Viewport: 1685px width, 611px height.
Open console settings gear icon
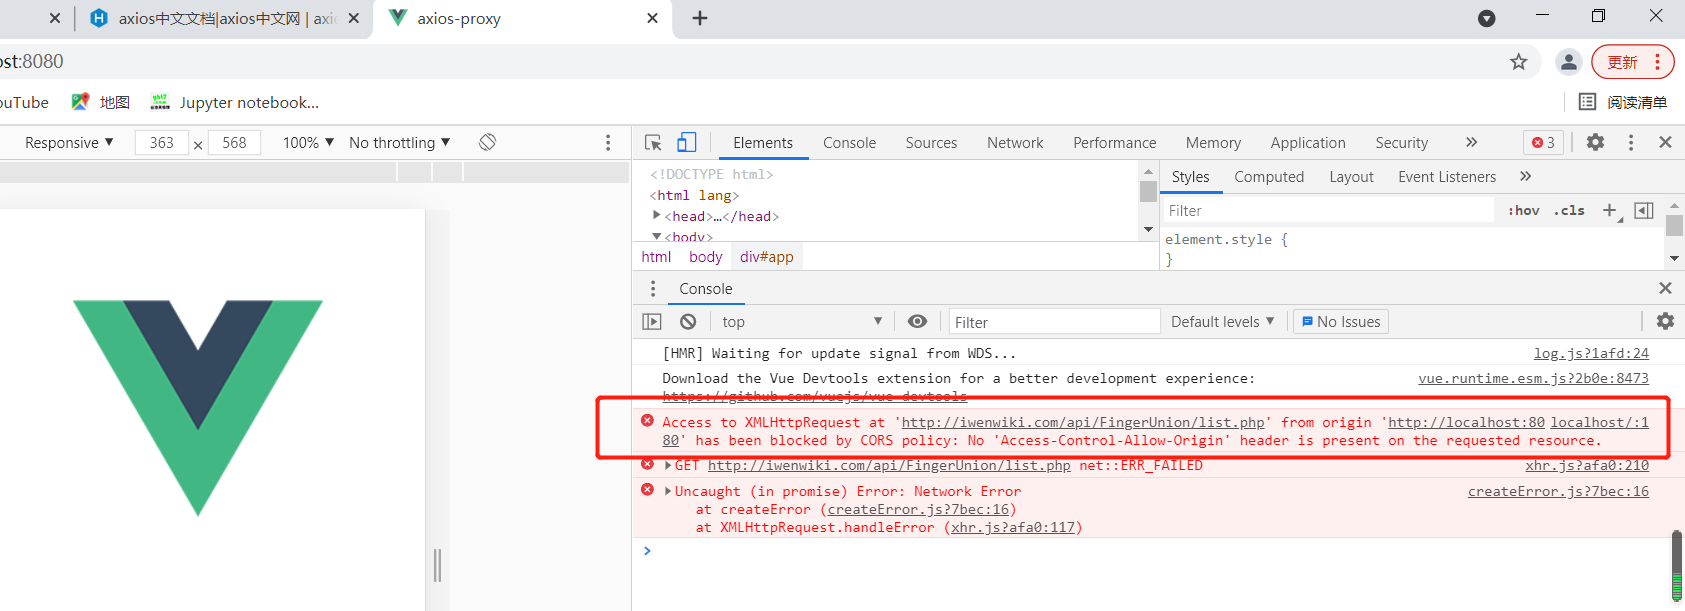[x=1665, y=321]
